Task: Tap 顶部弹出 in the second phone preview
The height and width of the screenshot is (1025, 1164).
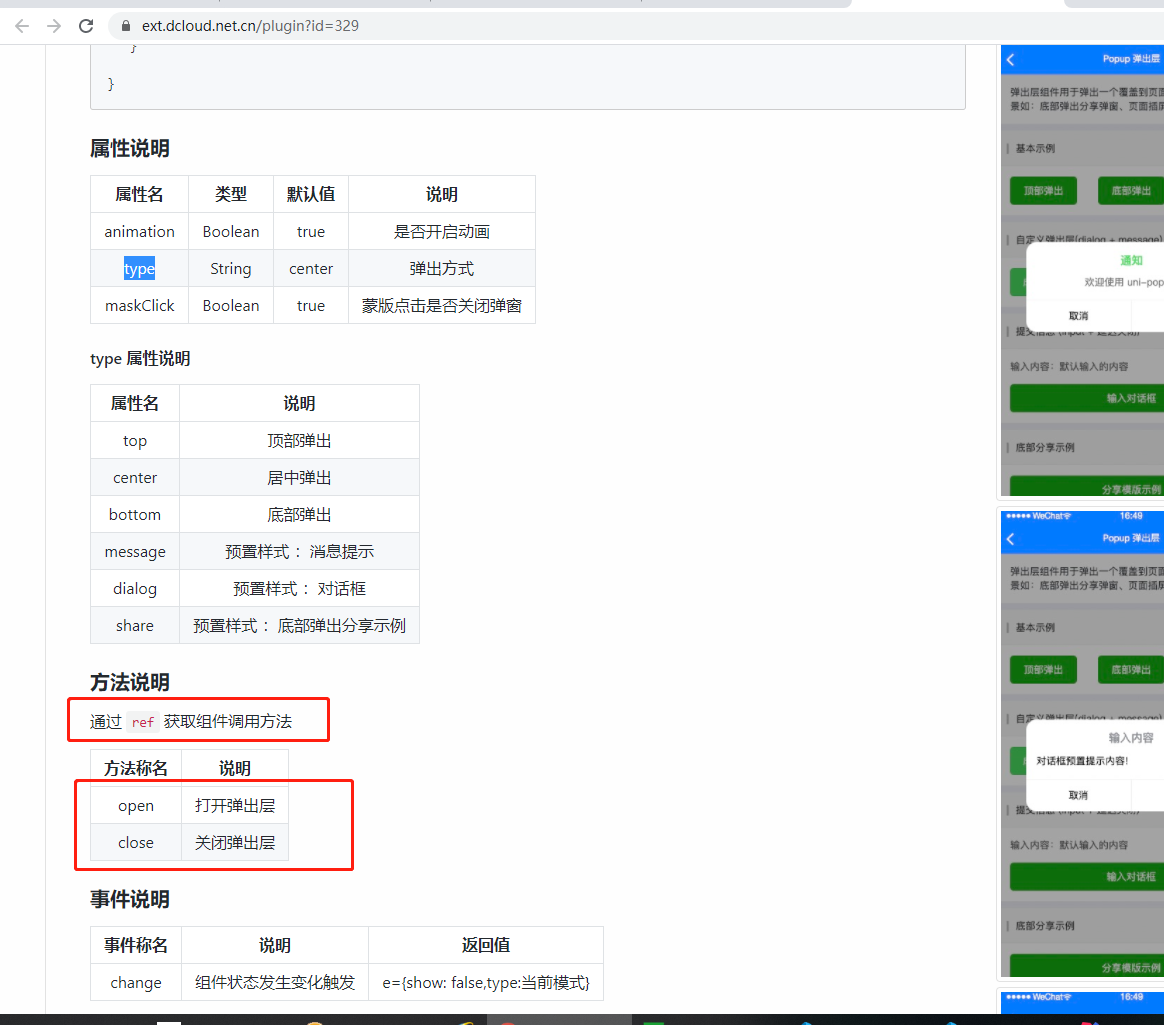Action: (1043, 669)
